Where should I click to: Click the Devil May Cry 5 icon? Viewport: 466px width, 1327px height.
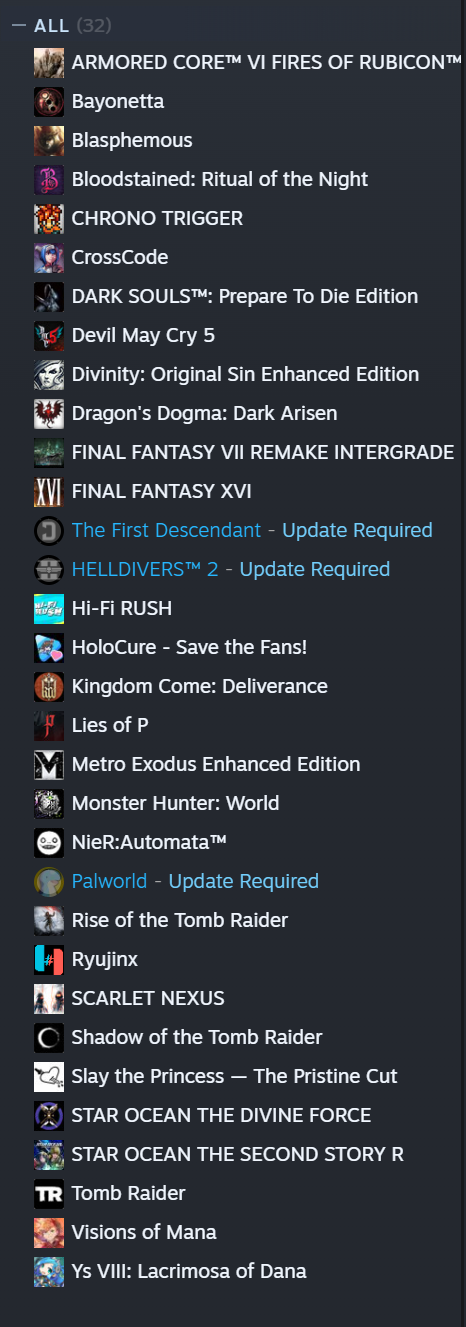49,335
